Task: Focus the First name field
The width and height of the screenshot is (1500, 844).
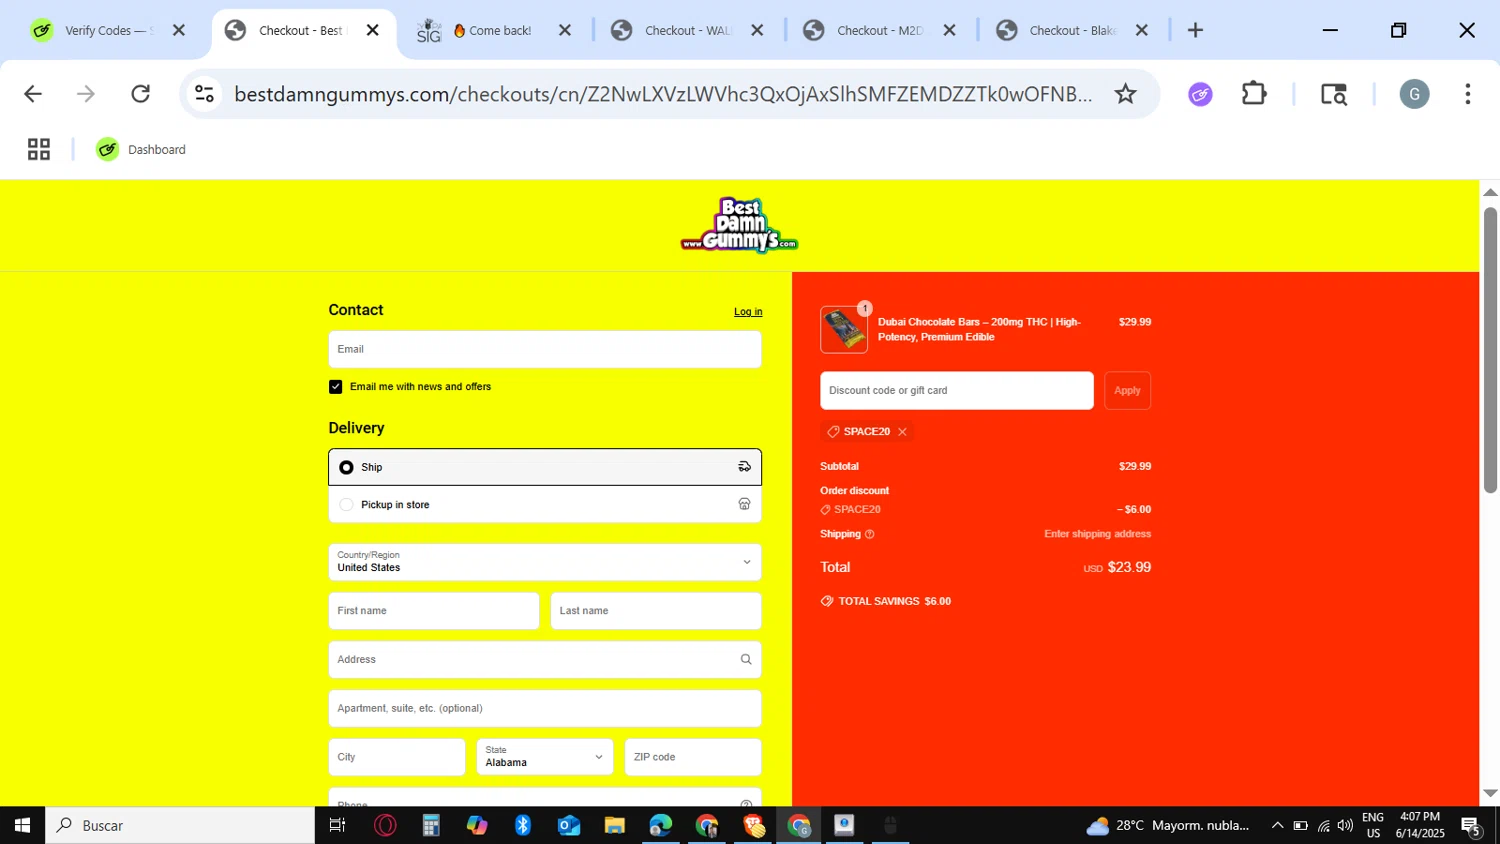Action: tap(434, 611)
